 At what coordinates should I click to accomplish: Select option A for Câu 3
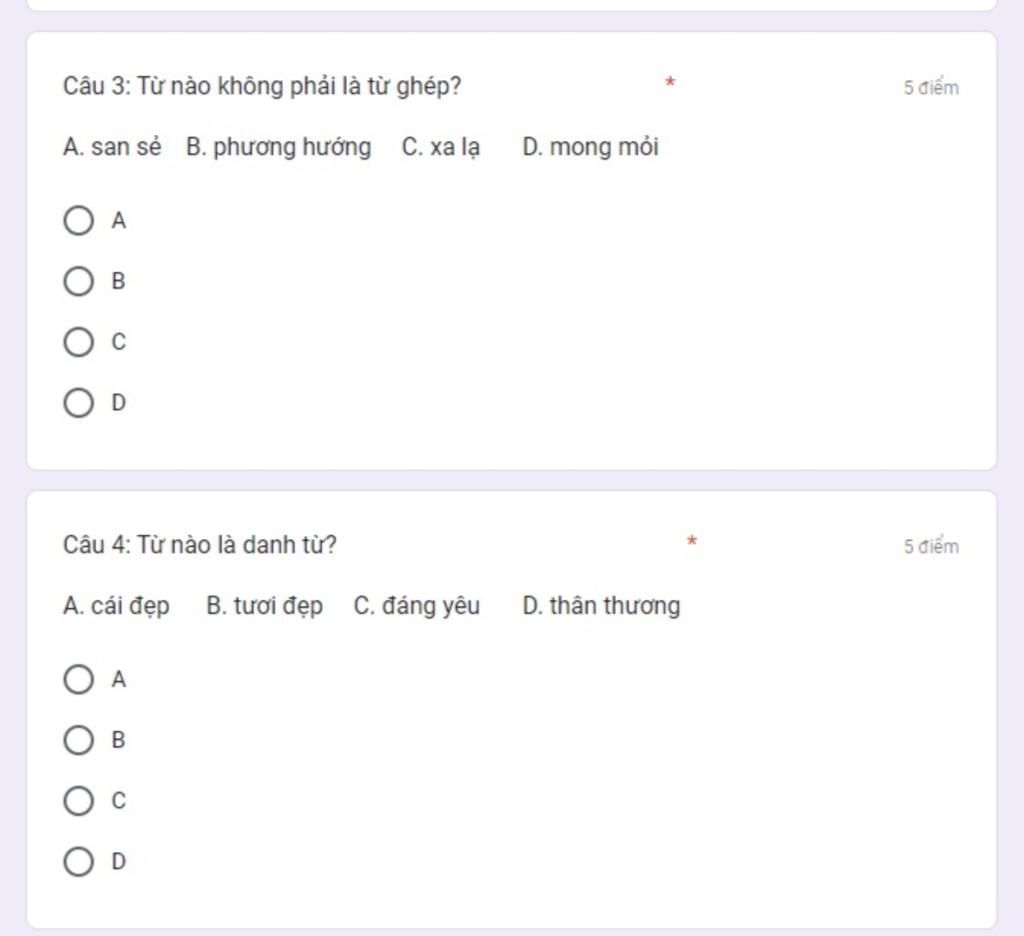click(x=78, y=220)
